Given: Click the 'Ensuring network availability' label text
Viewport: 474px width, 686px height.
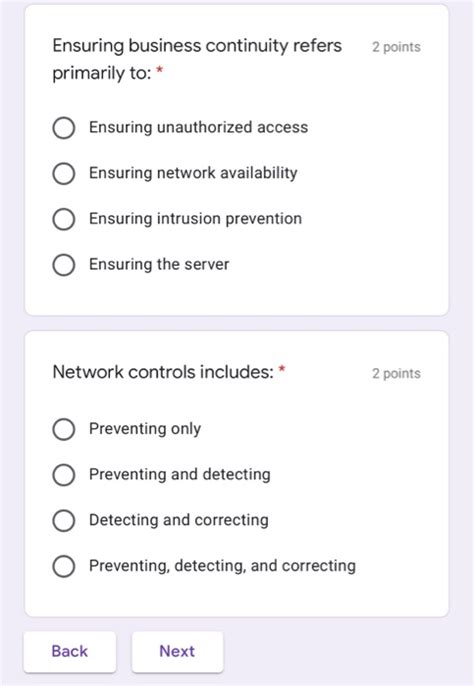Looking at the screenshot, I should (x=193, y=173).
